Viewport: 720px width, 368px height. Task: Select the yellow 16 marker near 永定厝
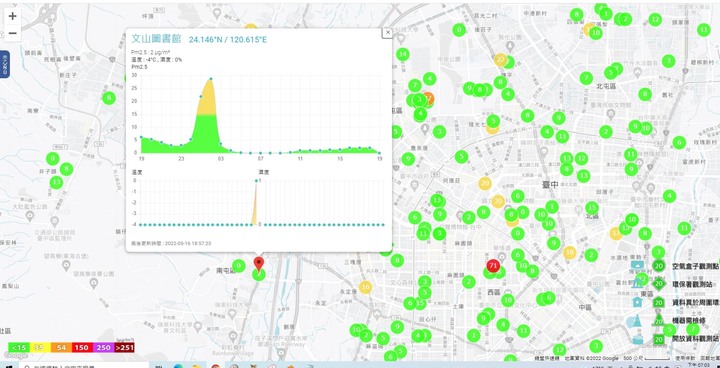(x=365, y=288)
